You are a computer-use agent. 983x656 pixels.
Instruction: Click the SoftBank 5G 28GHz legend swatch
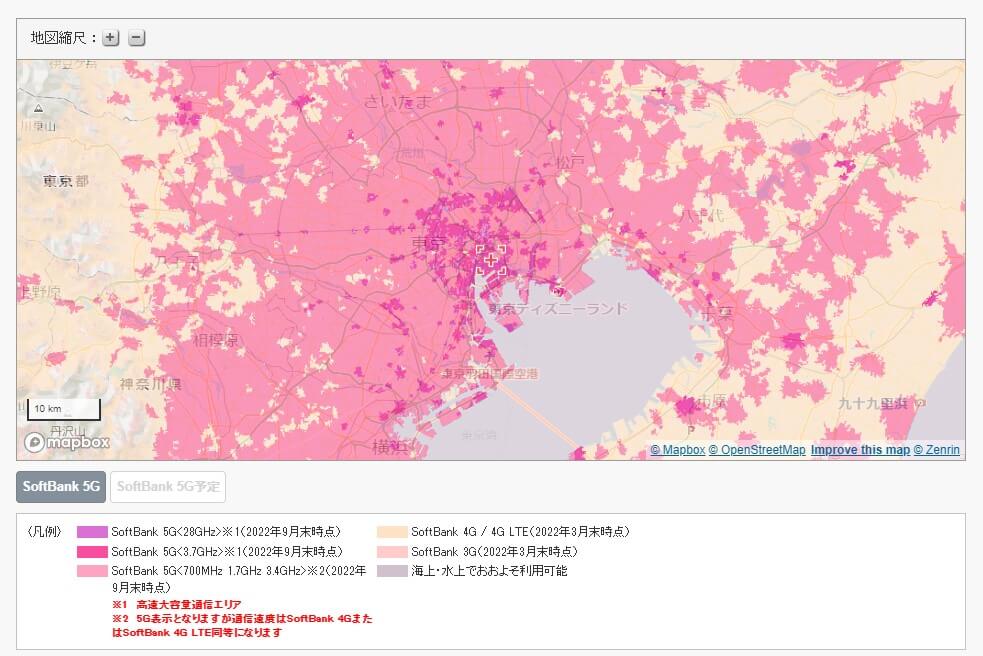tap(92, 532)
